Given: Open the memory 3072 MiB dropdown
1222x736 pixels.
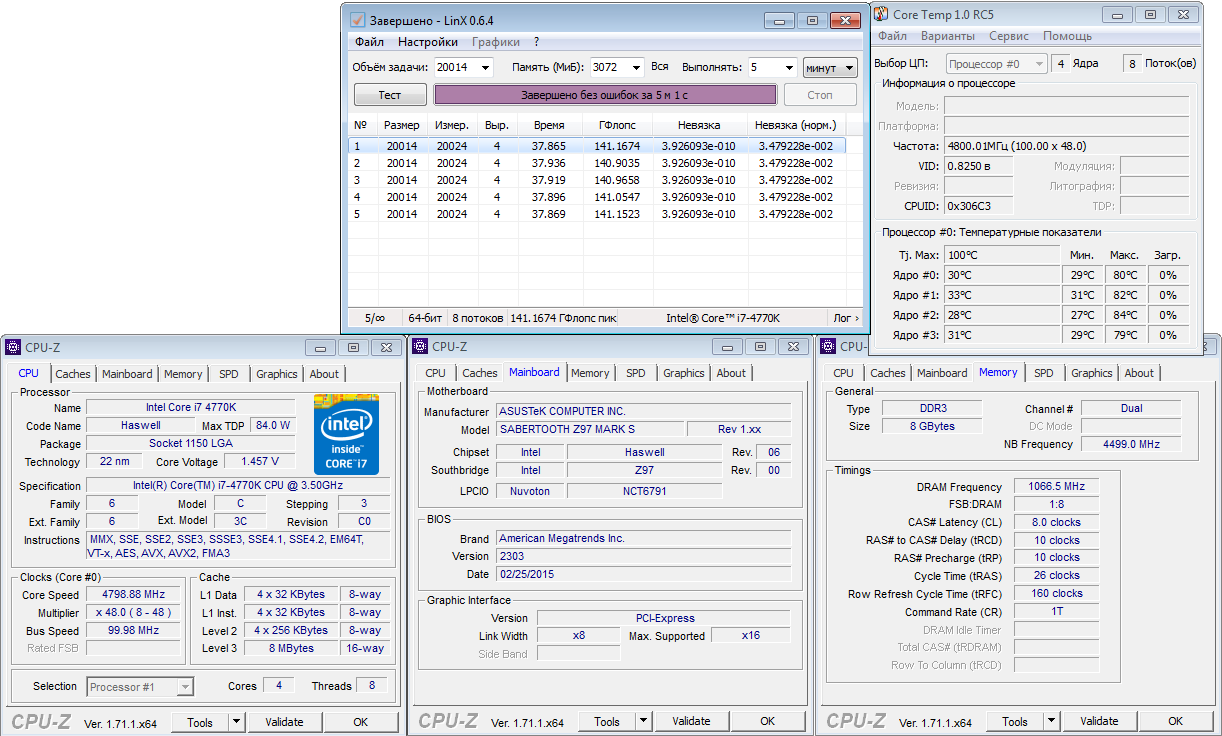Looking at the screenshot, I should 635,68.
